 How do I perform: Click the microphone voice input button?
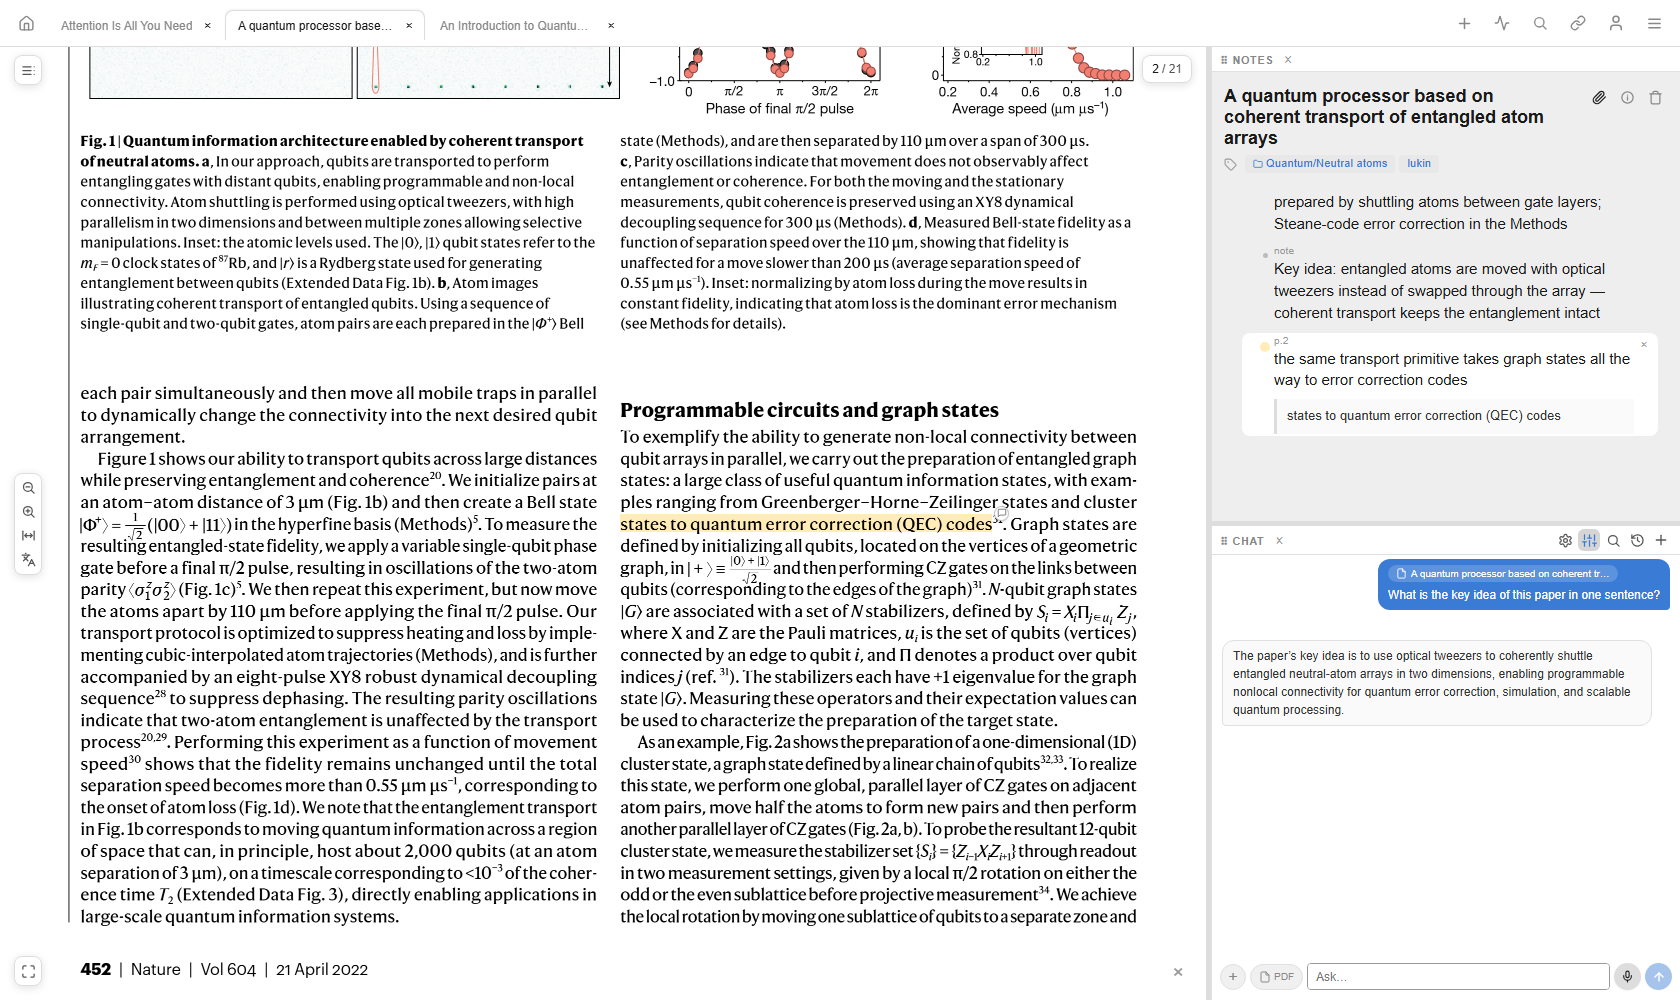pos(1627,976)
